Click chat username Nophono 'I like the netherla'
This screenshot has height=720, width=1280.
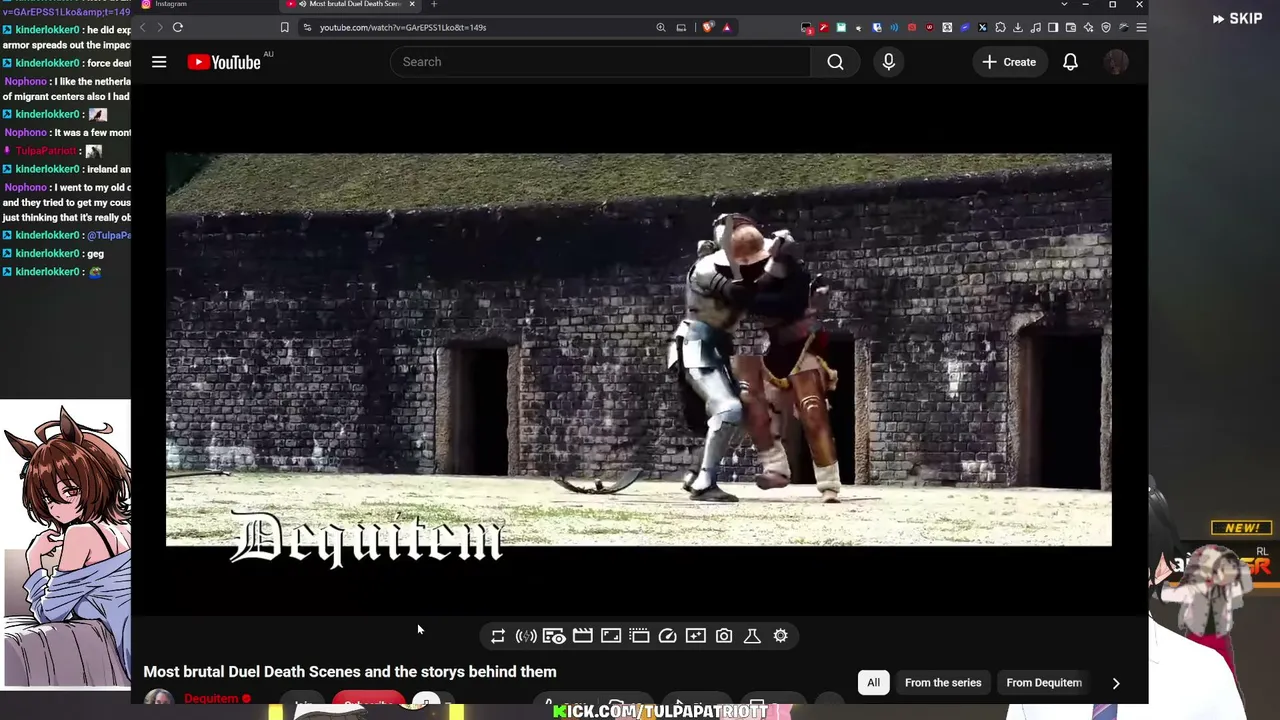[26, 82]
